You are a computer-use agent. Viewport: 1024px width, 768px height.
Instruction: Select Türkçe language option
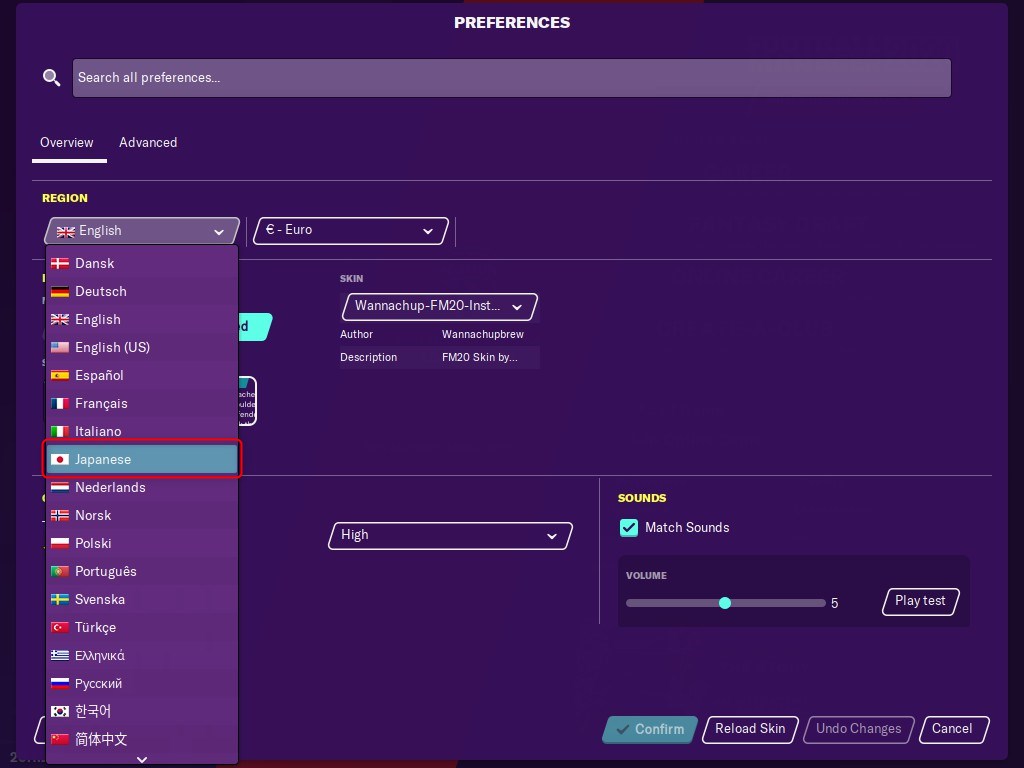(142, 628)
